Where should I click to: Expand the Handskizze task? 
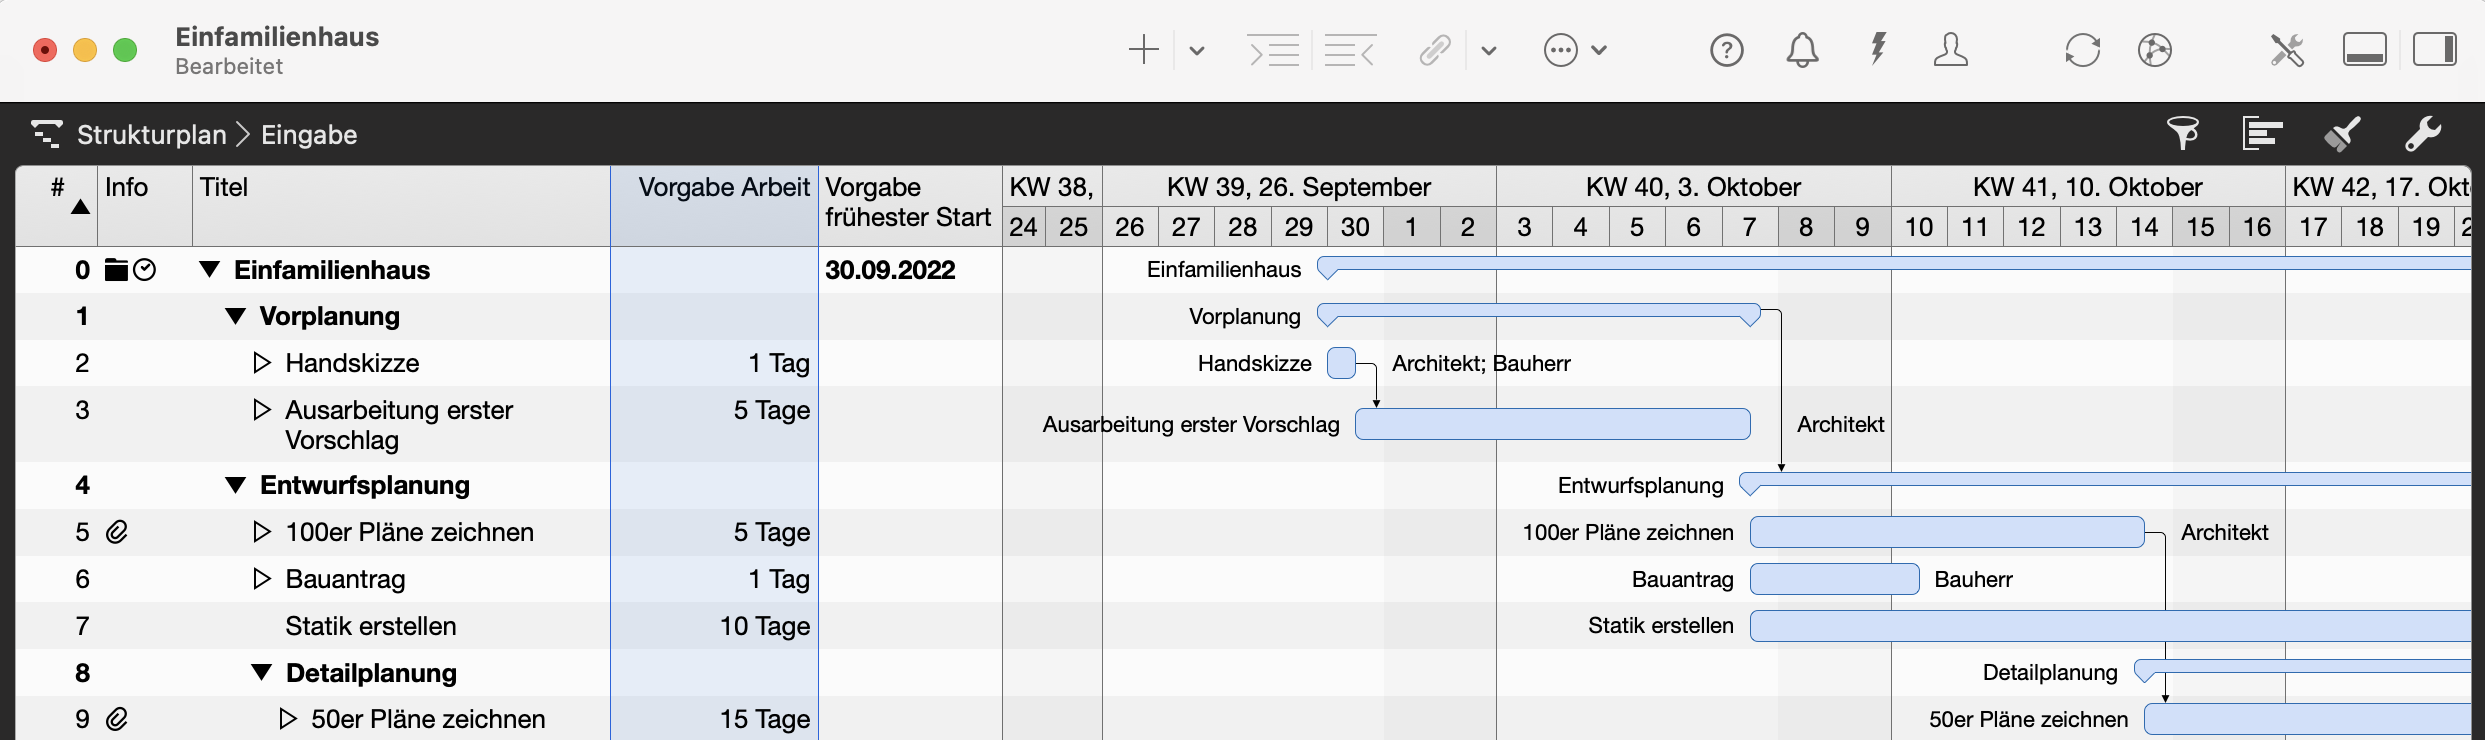point(262,363)
